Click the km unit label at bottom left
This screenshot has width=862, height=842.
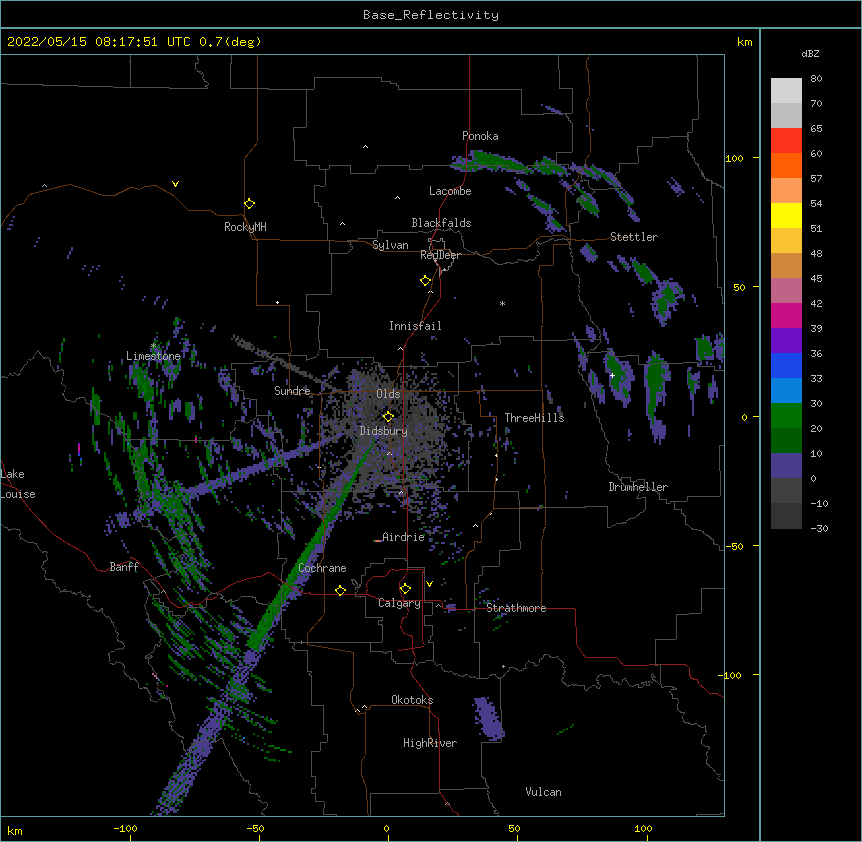[x=15, y=830]
